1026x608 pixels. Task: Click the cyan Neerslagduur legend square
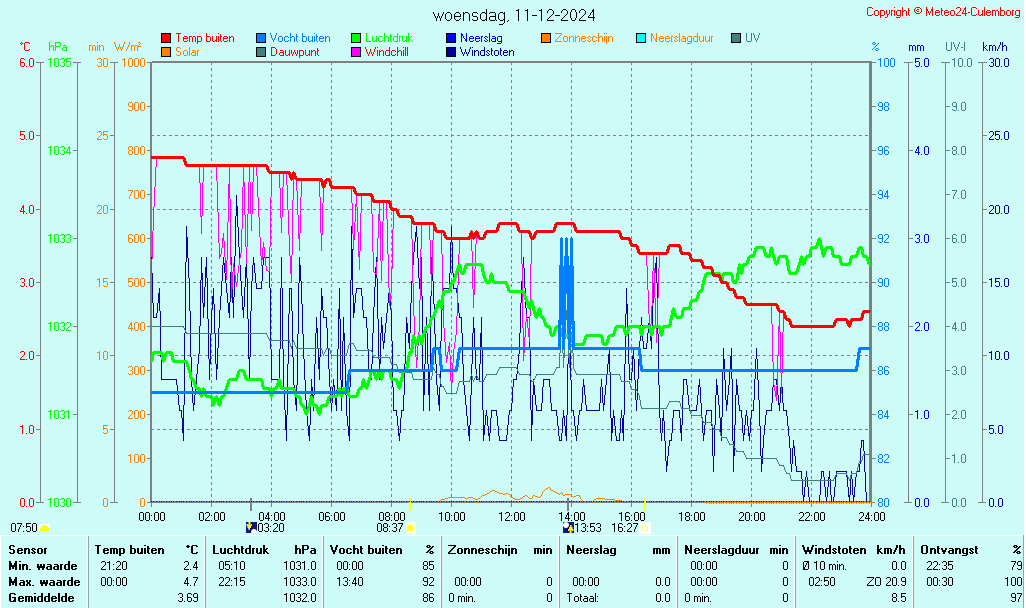tap(641, 38)
